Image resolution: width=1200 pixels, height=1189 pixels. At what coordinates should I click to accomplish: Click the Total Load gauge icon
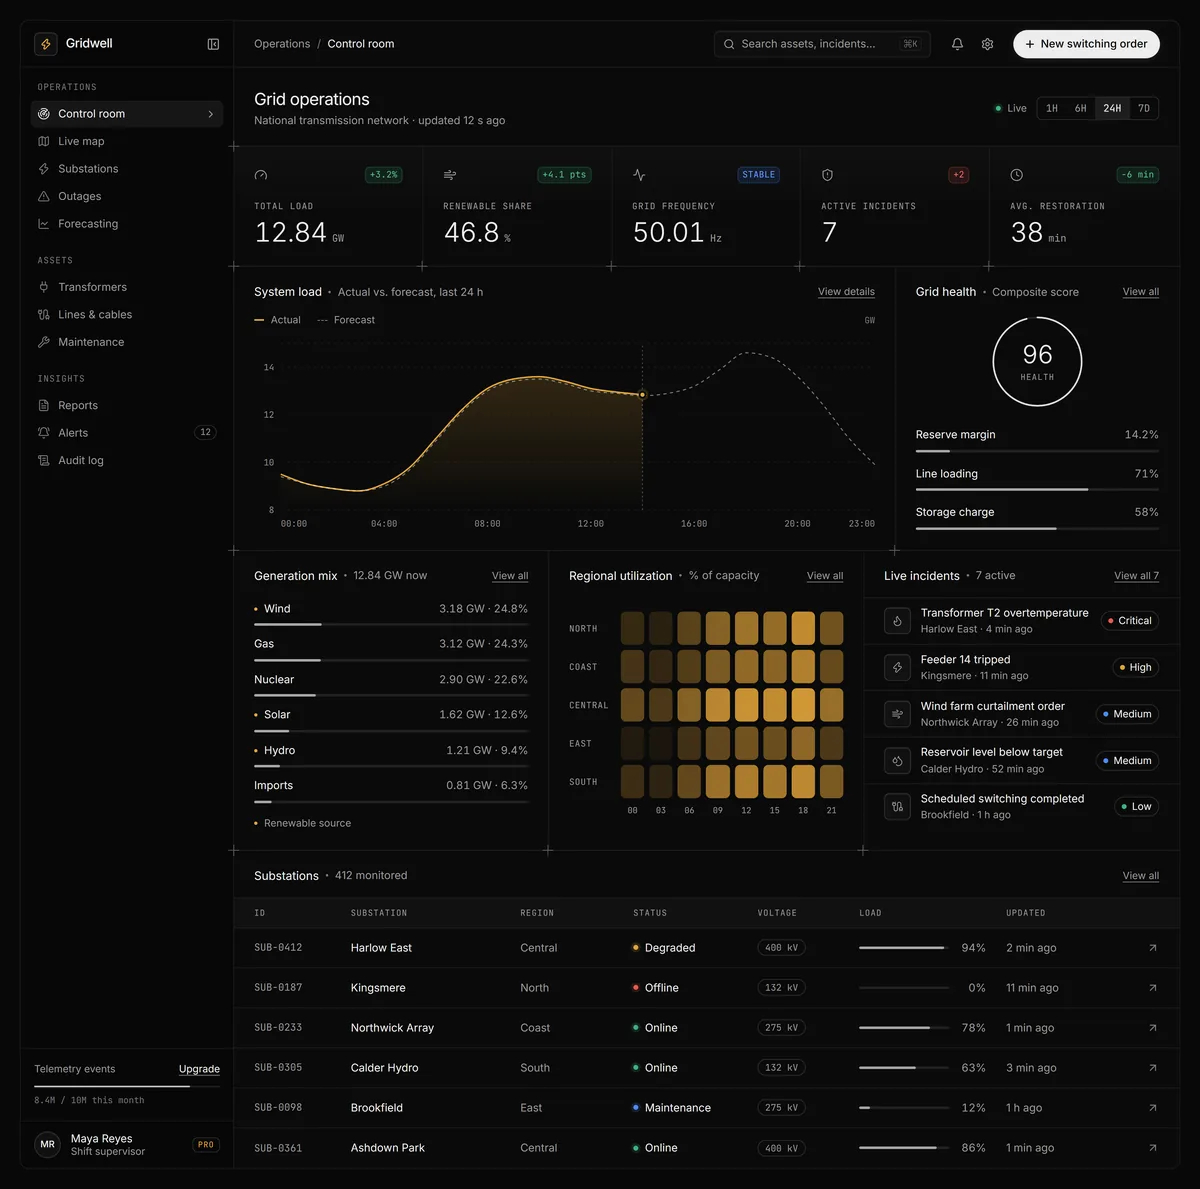(x=261, y=175)
